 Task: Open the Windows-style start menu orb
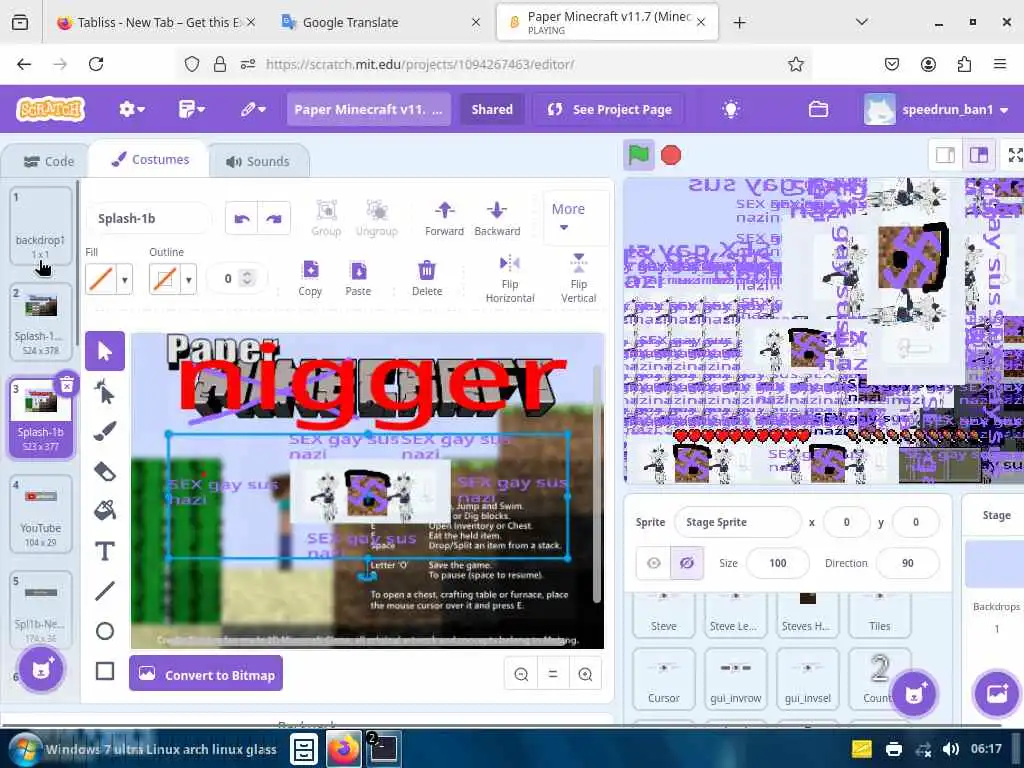point(24,748)
